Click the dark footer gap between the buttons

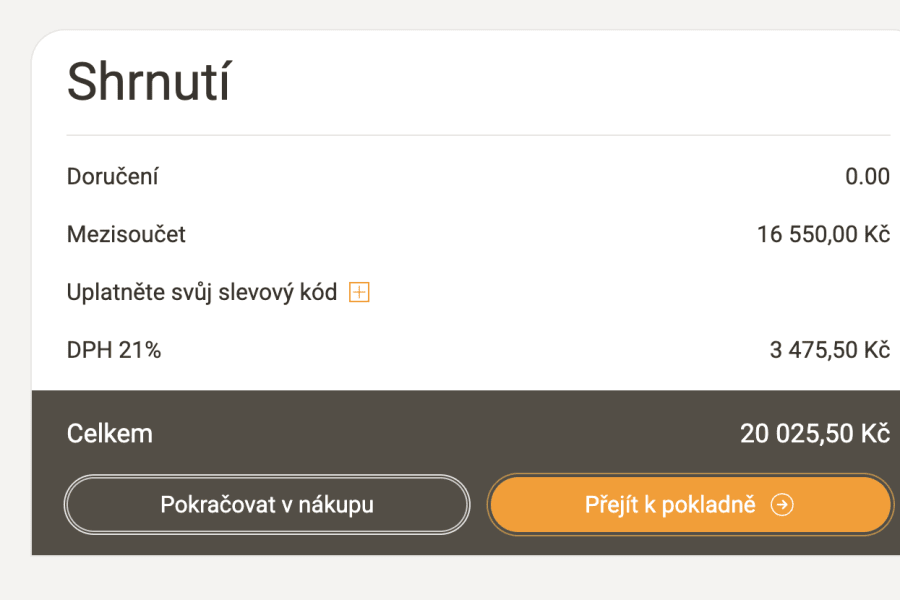point(478,505)
